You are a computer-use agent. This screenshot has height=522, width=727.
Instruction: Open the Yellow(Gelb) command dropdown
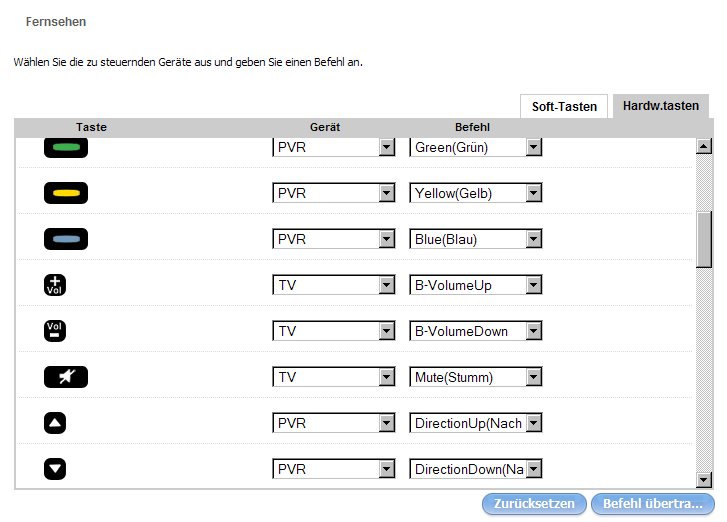coord(533,194)
